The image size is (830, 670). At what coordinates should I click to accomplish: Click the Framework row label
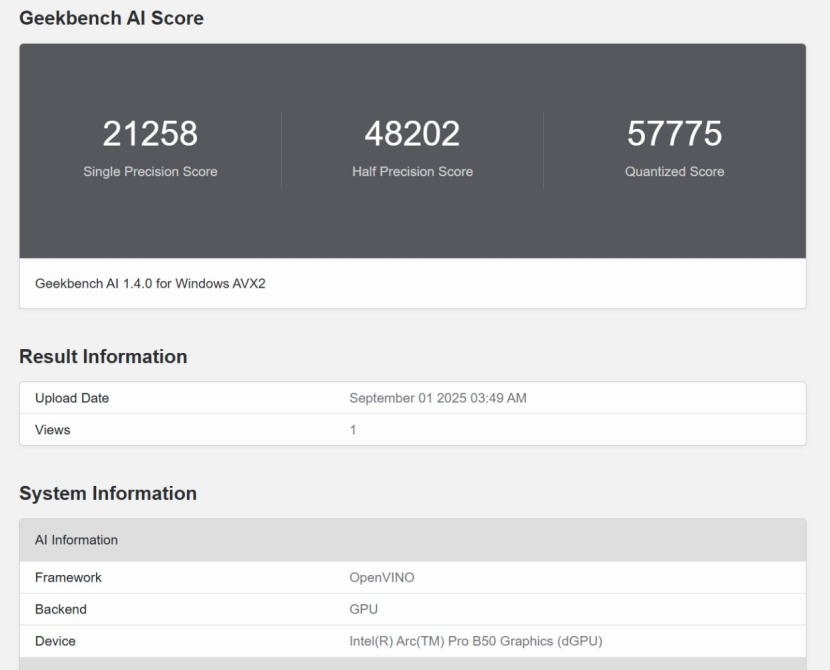click(68, 577)
